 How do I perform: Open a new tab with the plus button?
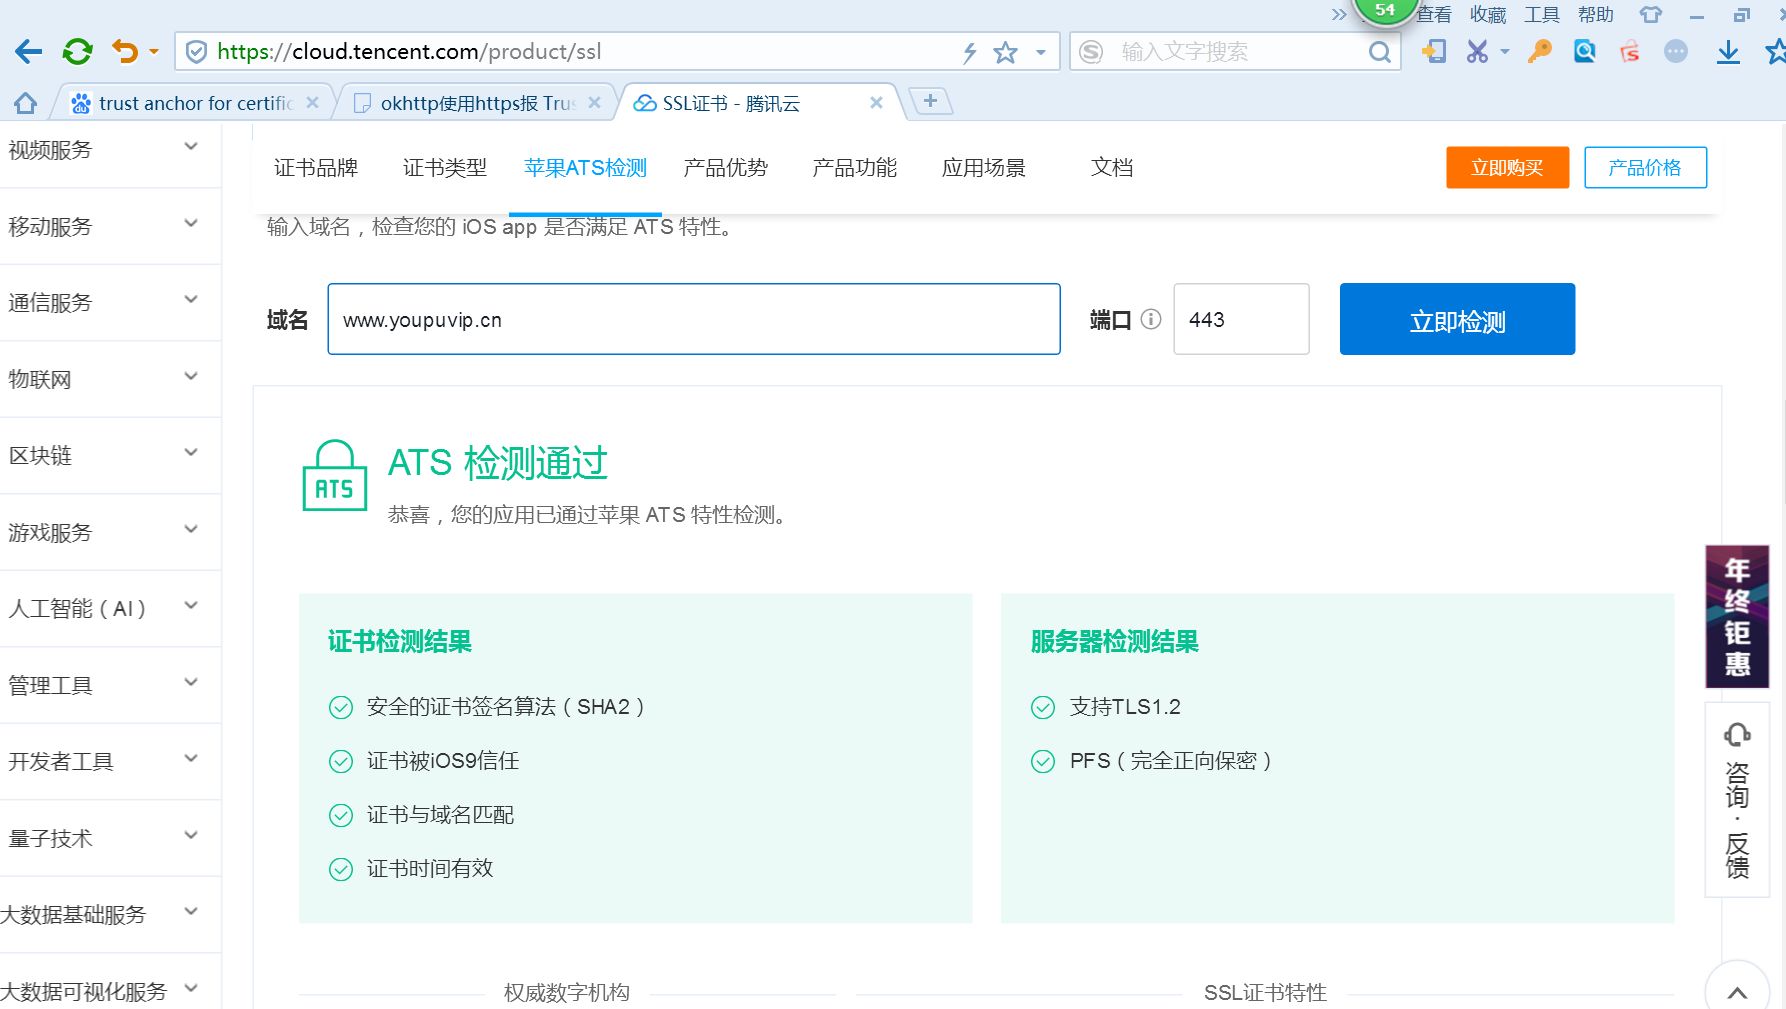tap(930, 101)
